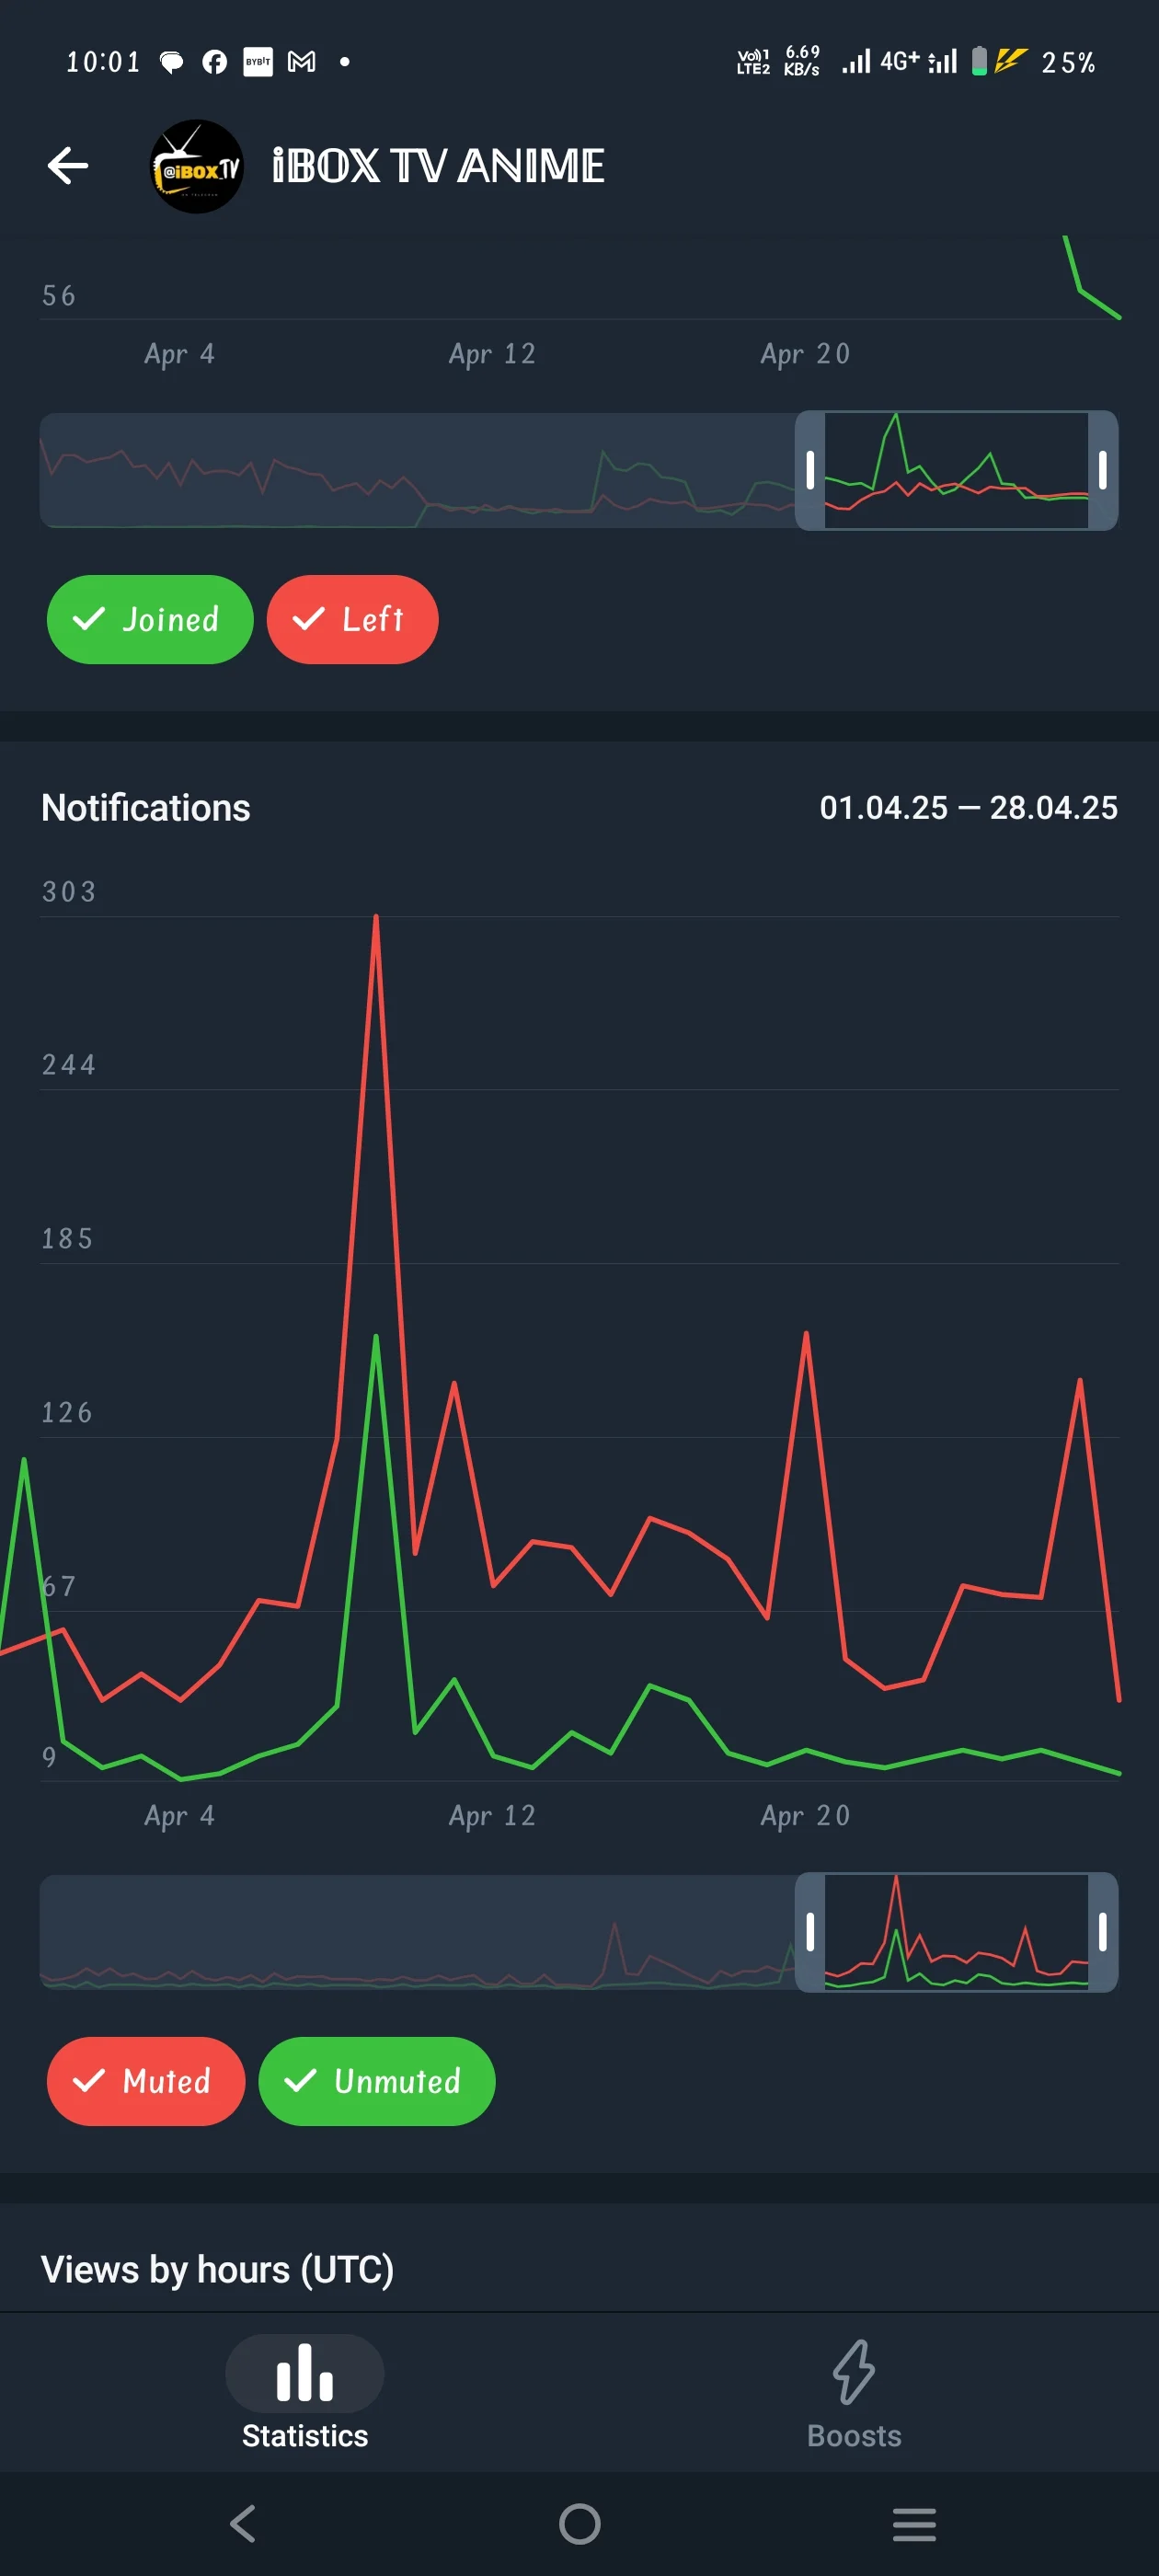Image resolution: width=1159 pixels, height=2576 pixels.
Task: Click left handle of Notifications range slider
Action: click(x=810, y=1932)
